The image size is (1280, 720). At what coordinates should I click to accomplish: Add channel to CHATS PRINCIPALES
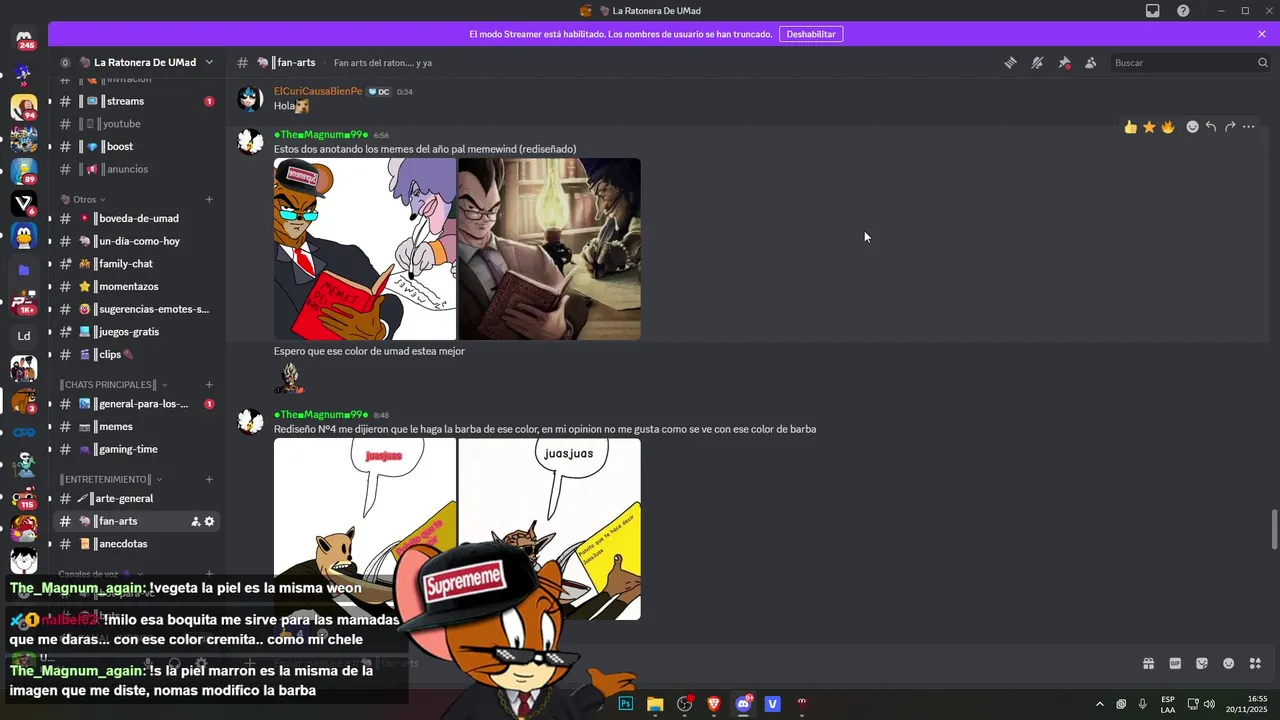pyautogui.click(x=209, y=384)
